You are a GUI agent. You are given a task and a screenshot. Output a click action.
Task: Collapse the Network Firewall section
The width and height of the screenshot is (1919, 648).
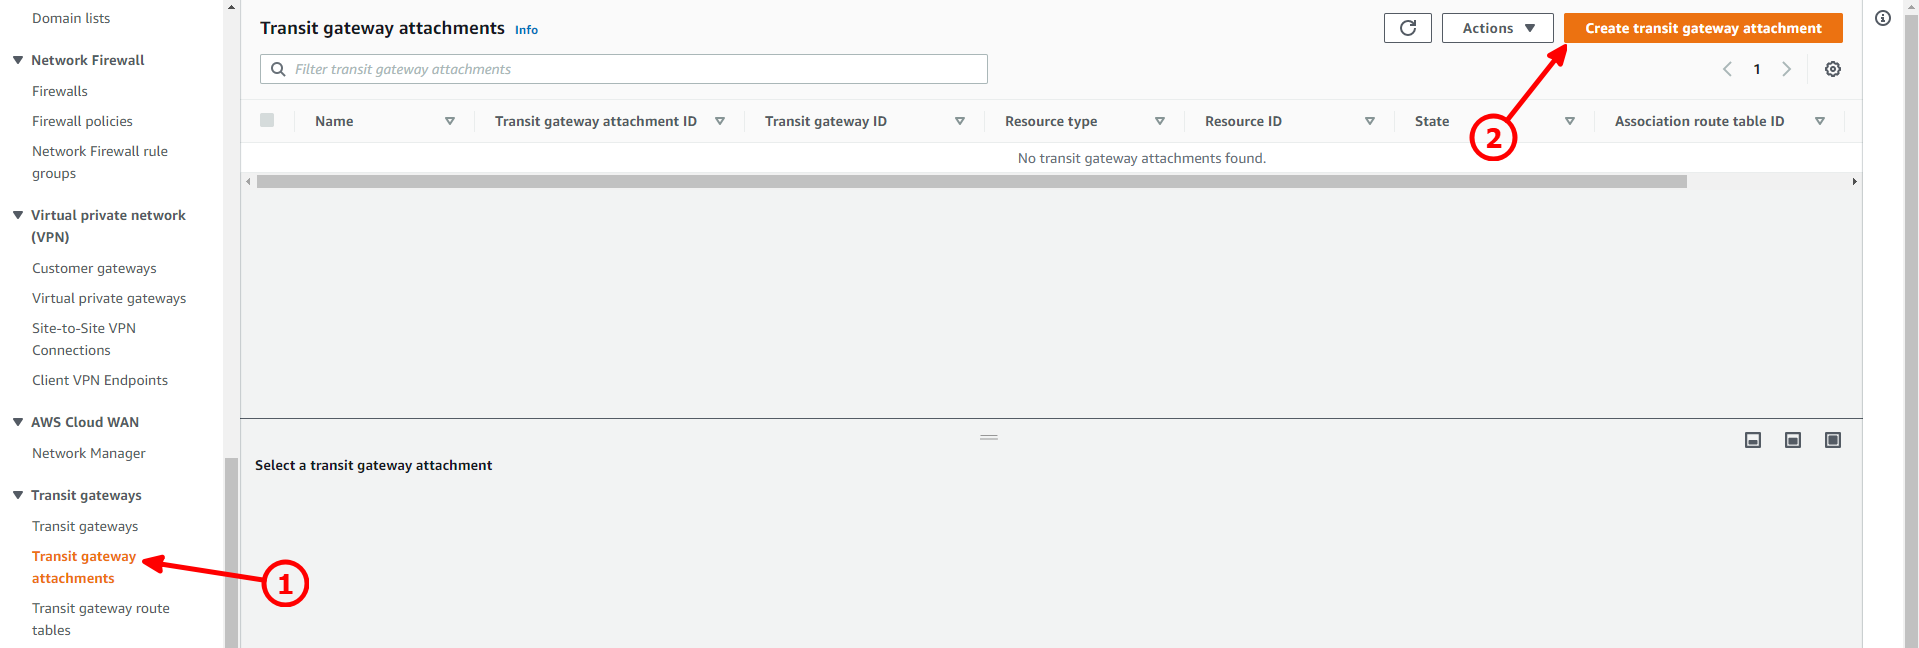pos(18,60)
